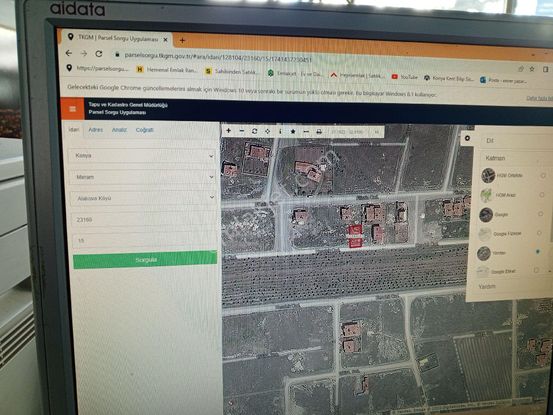
Task: Select the Google layer radio button
Action: tap(540, 214)
